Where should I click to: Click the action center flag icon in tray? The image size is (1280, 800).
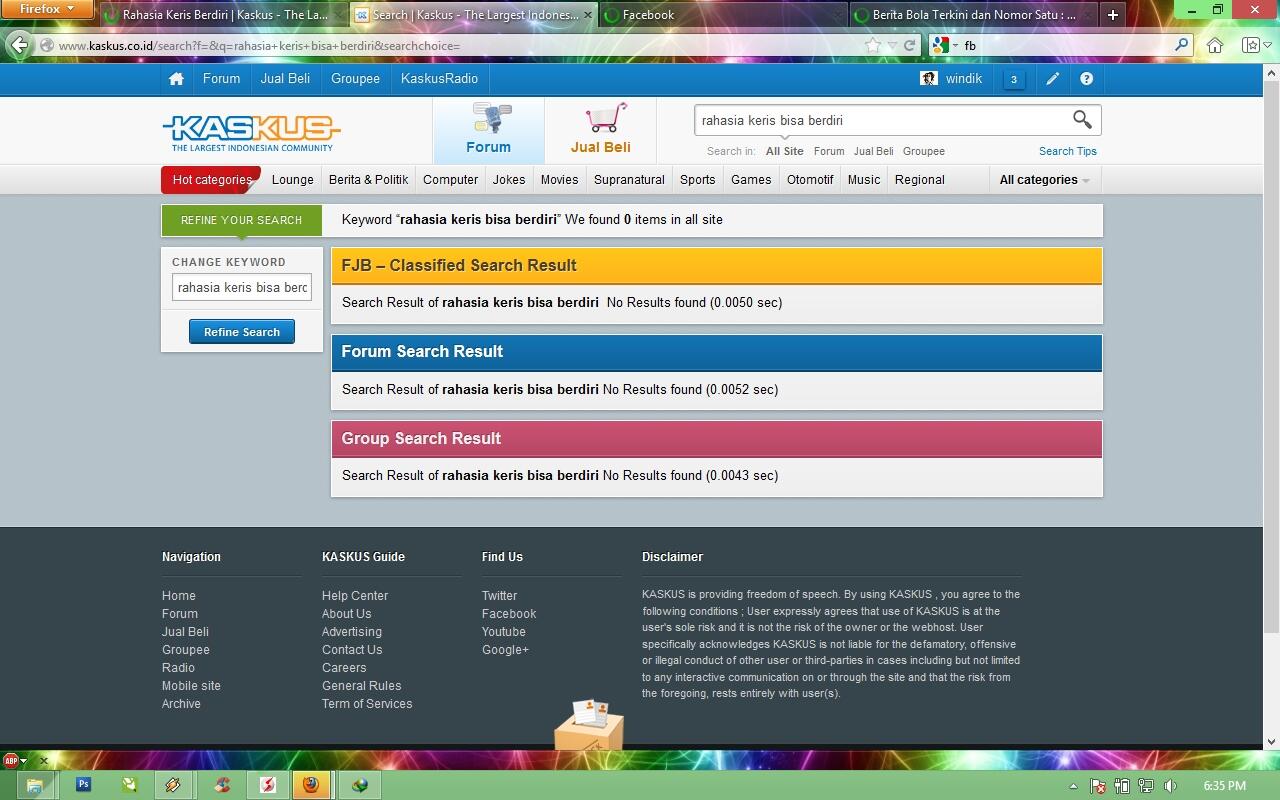click(1097, 786)
